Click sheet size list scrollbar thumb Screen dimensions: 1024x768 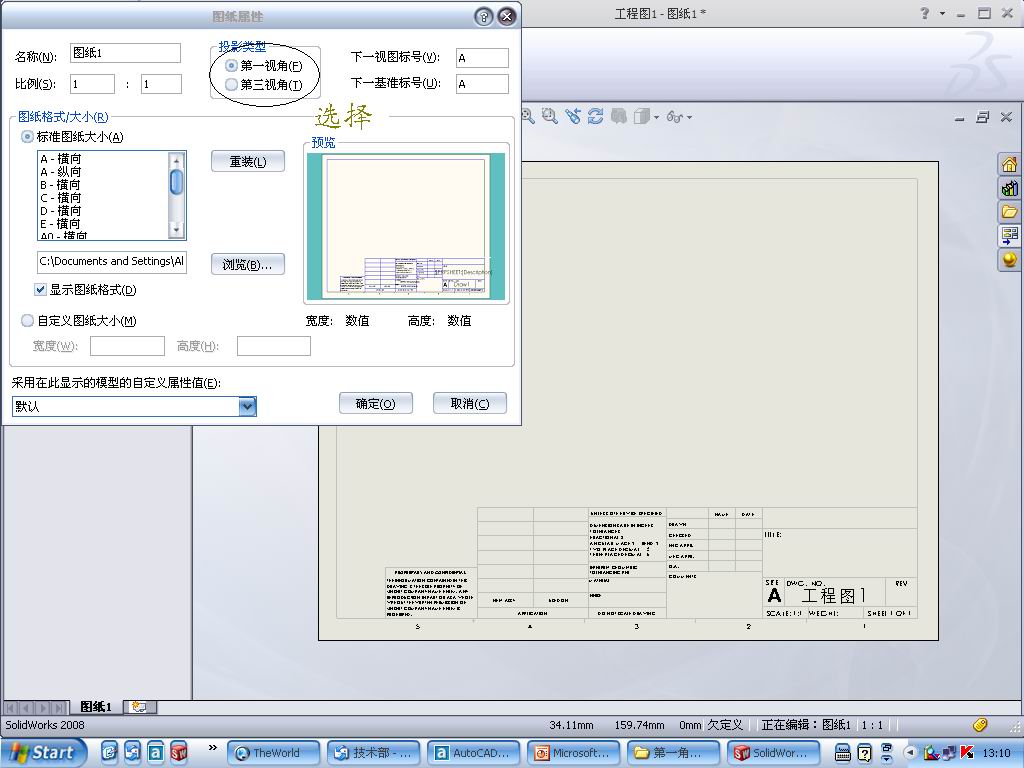[x=176, y=182]
